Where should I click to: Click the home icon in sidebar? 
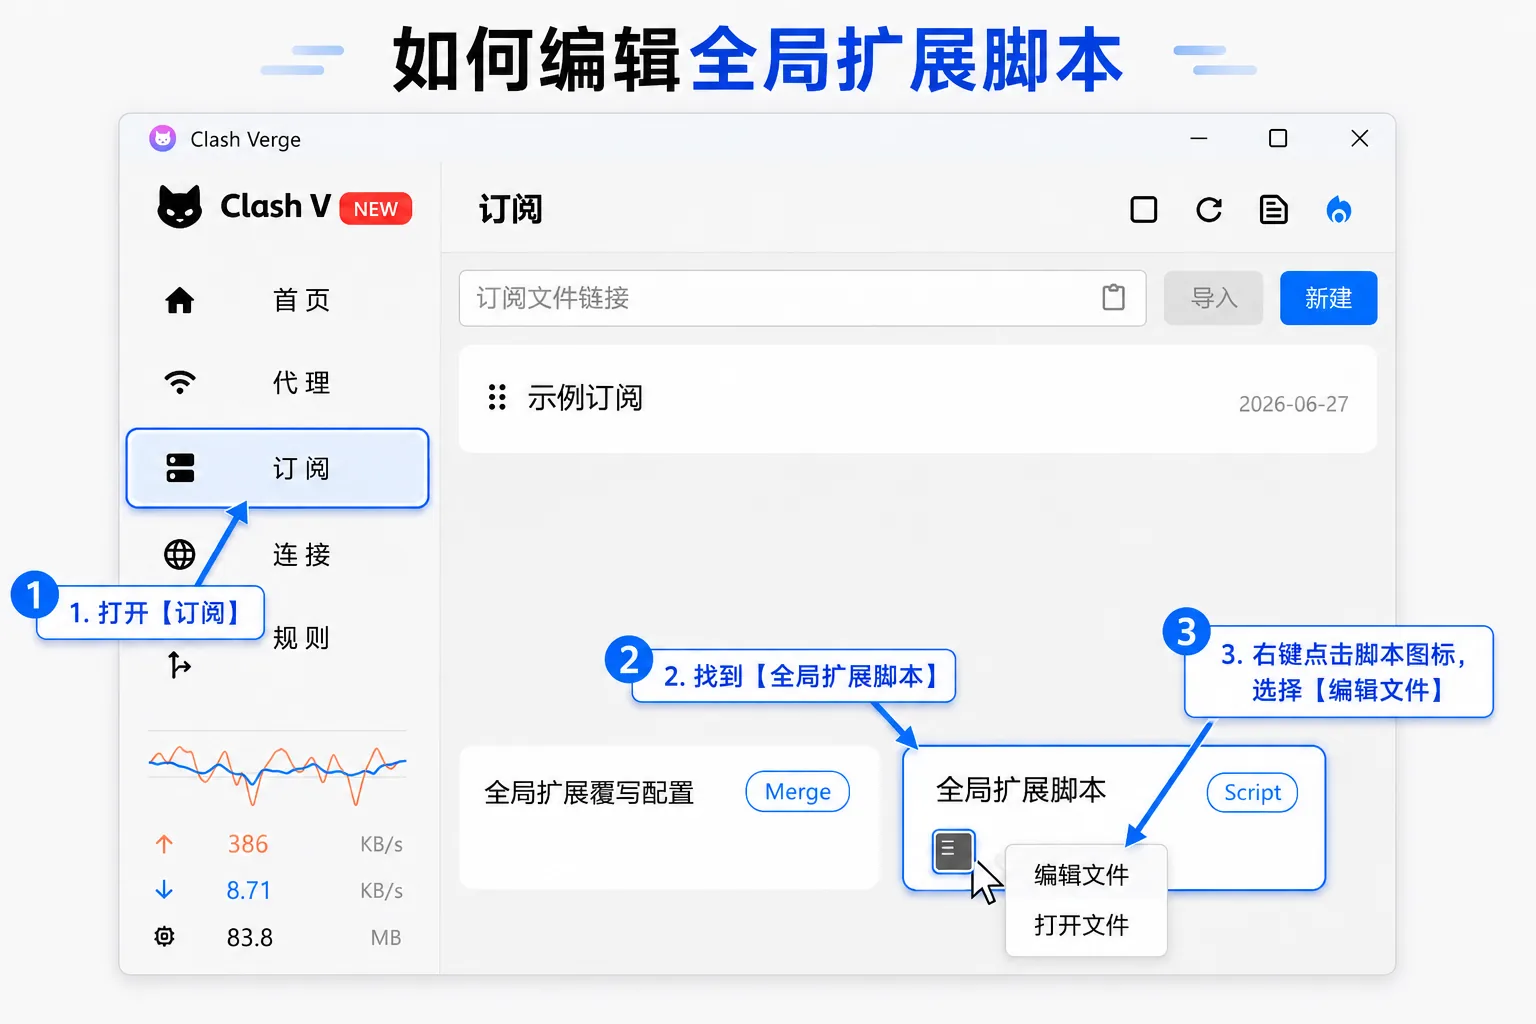point(180,300)
